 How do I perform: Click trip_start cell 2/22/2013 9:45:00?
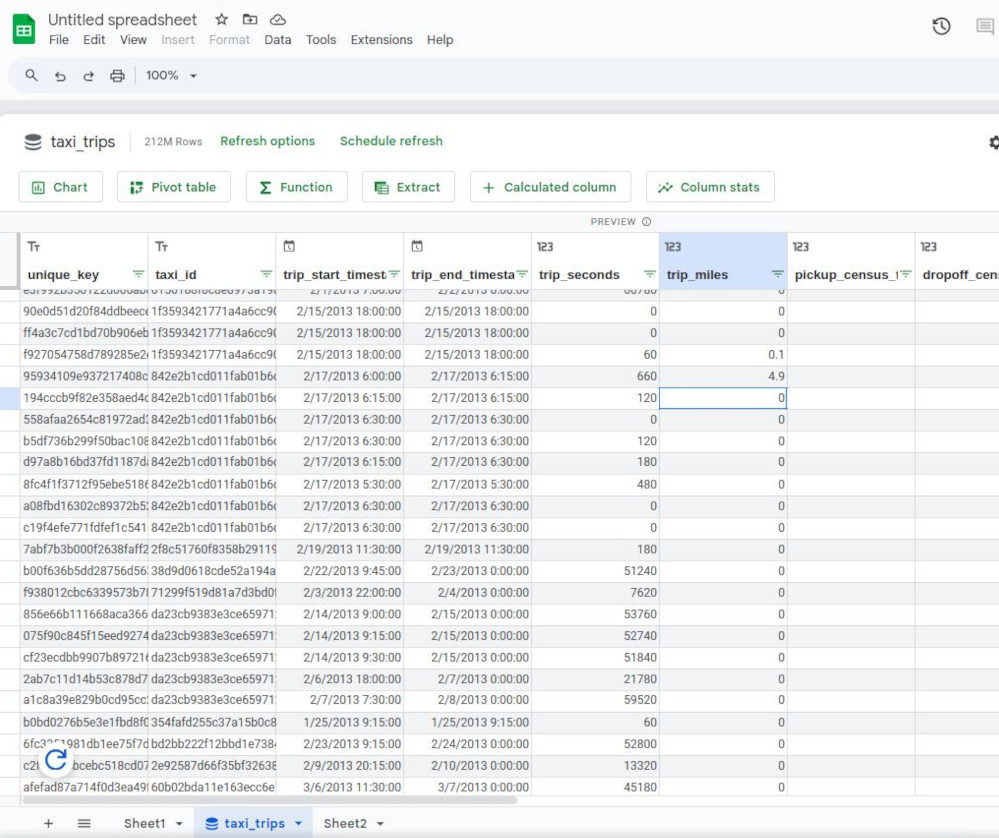coord(340,571)
